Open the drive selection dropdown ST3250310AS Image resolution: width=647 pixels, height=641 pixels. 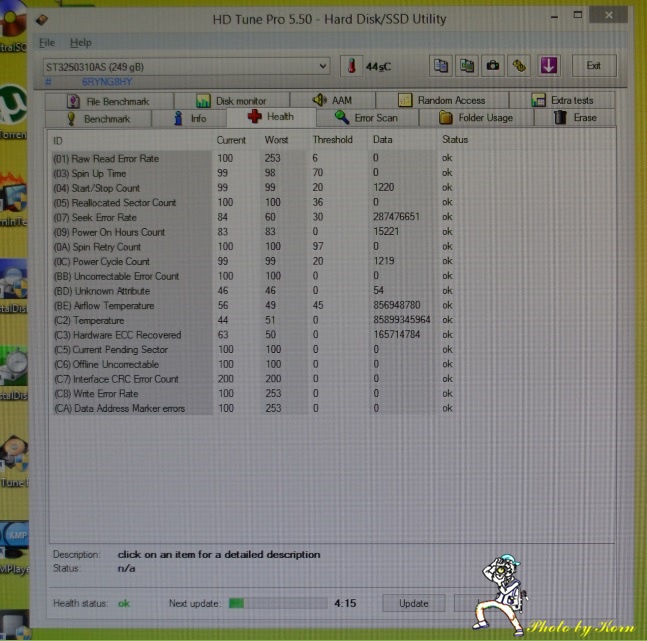pos(186,66)
